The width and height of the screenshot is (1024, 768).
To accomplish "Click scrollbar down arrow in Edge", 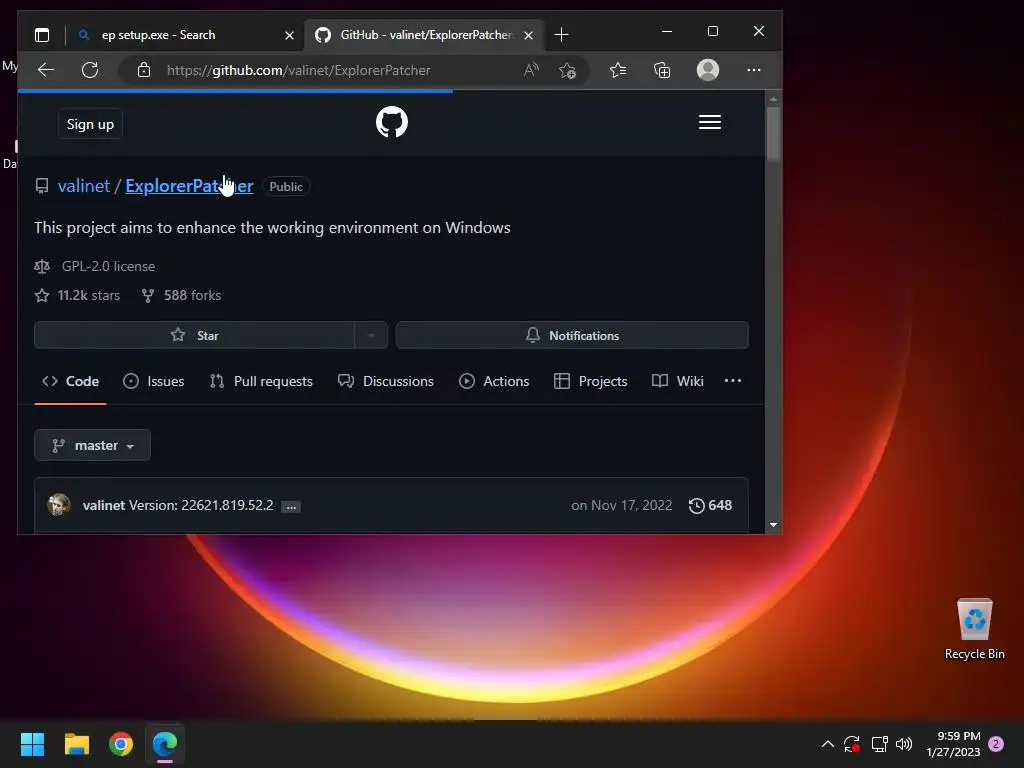I will pyautogui.click(x=773, y=524).
